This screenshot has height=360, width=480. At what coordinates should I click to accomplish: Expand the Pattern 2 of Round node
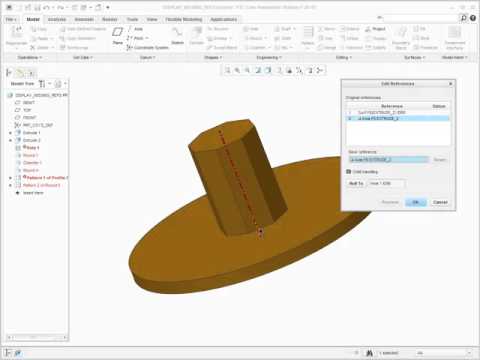(10, 185)
